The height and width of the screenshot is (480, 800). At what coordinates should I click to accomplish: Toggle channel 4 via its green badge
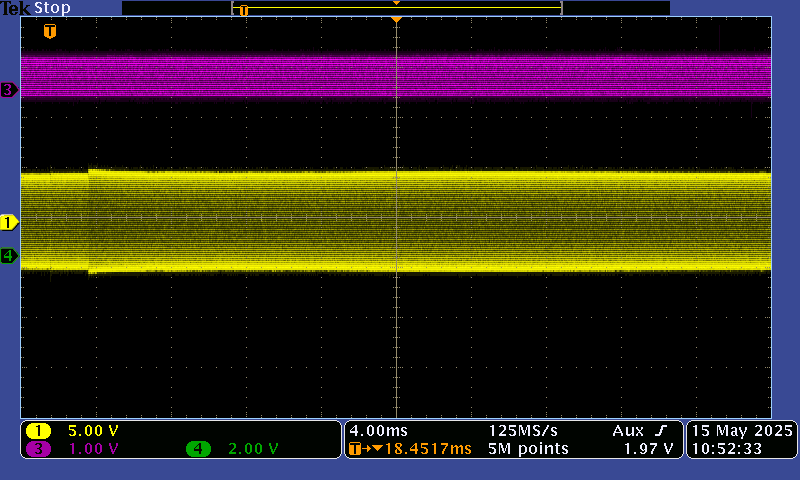[x=199, y=449]
